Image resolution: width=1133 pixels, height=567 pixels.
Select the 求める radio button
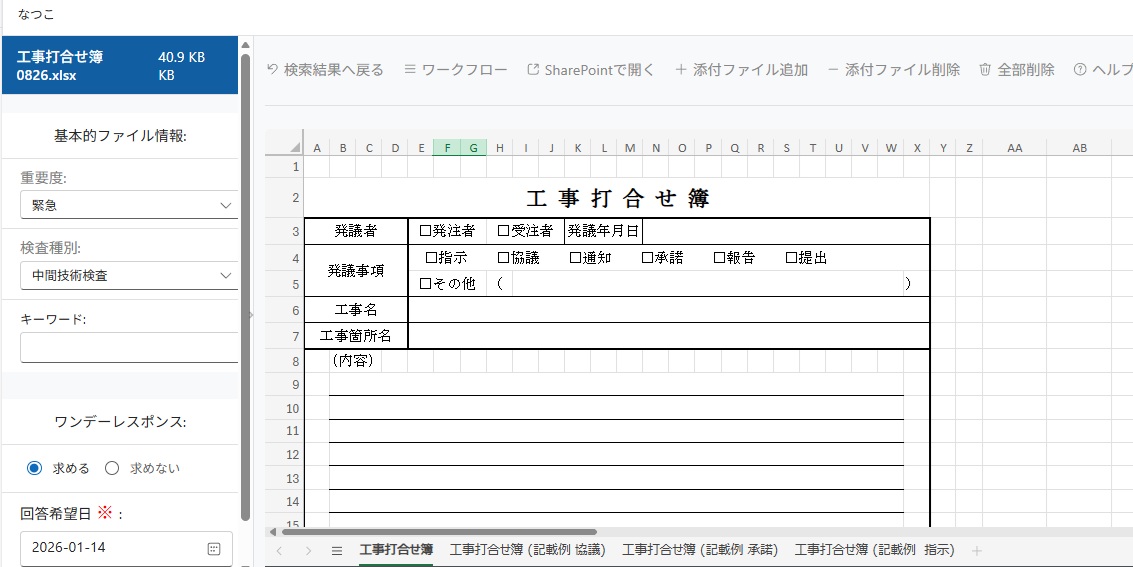click(35, 468)
